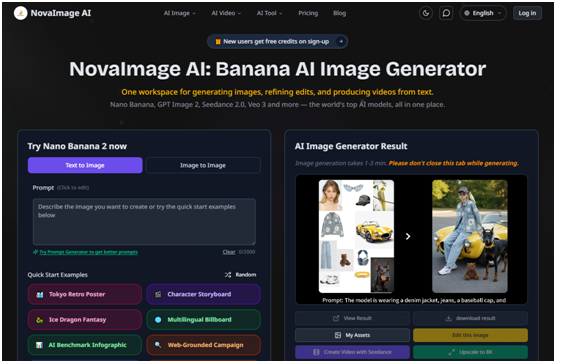Click the My Assets gallery icon
Image resolution: width=562 pixels, height=363 pixels.
[x=338, y=335]
